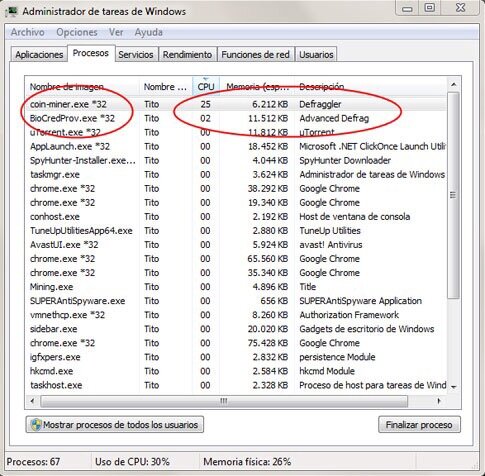The image size is (485, 476).
Task: Sort by Nombre de imagen column header
Action: [x=82, y=87]
